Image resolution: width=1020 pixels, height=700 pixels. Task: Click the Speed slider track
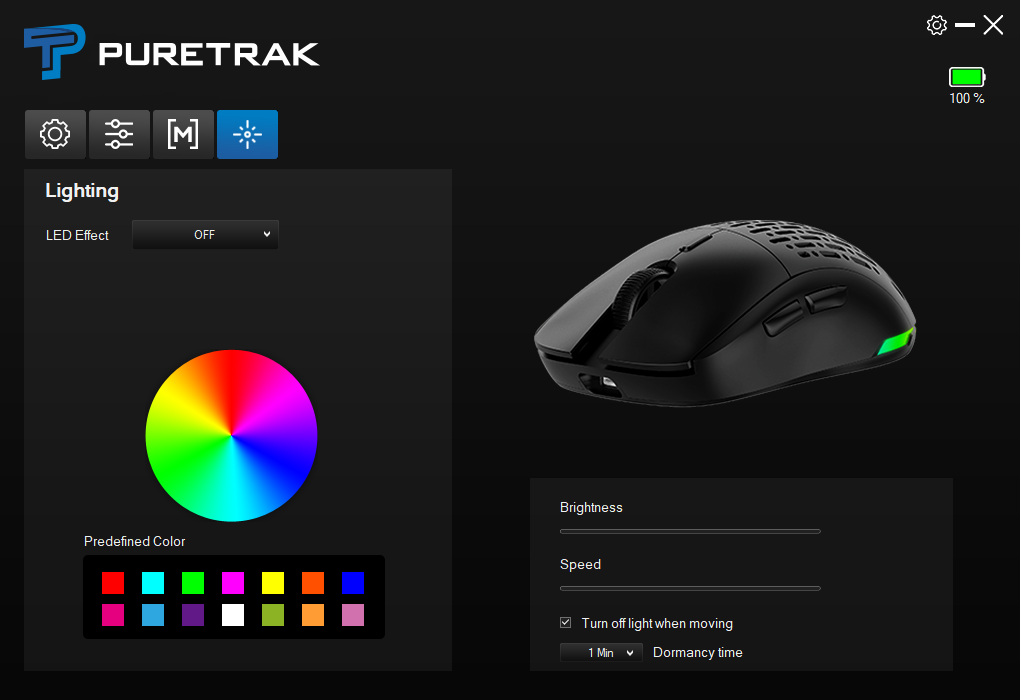point(690,588)
